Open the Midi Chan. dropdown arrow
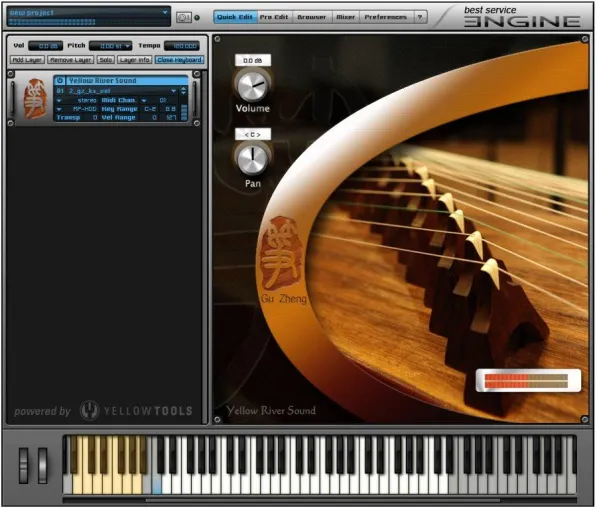The image size is (597, 508). click(144, 101)
